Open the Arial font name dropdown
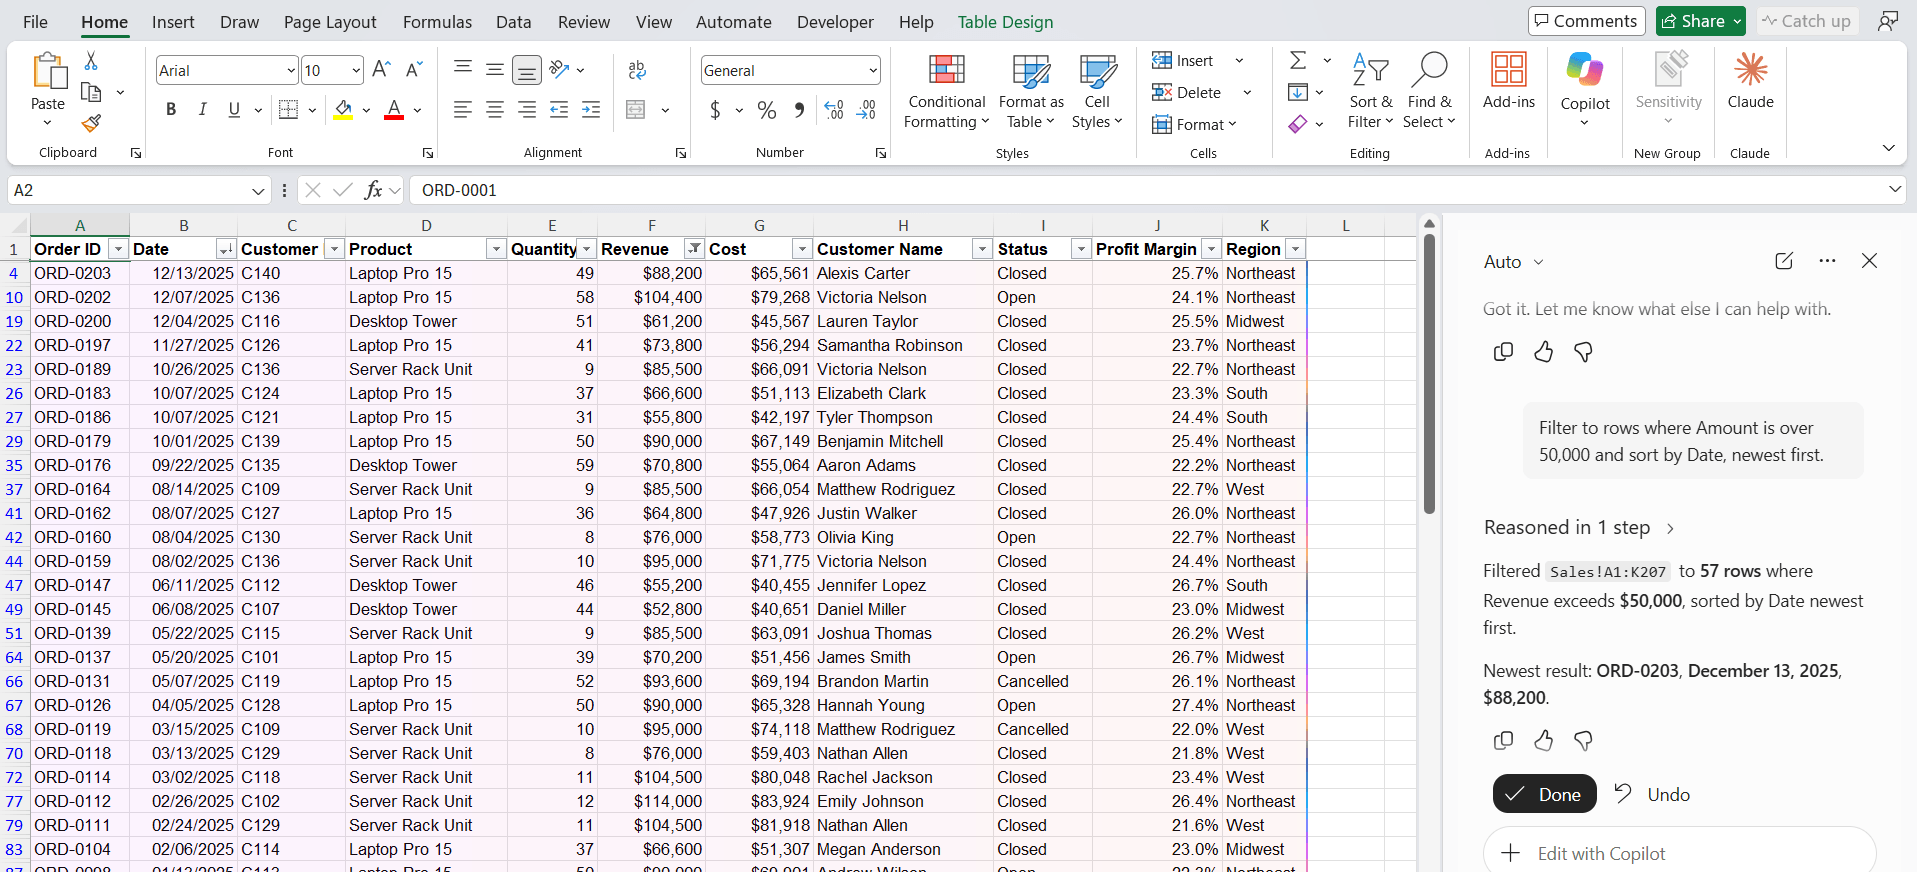 pos(291,70)
